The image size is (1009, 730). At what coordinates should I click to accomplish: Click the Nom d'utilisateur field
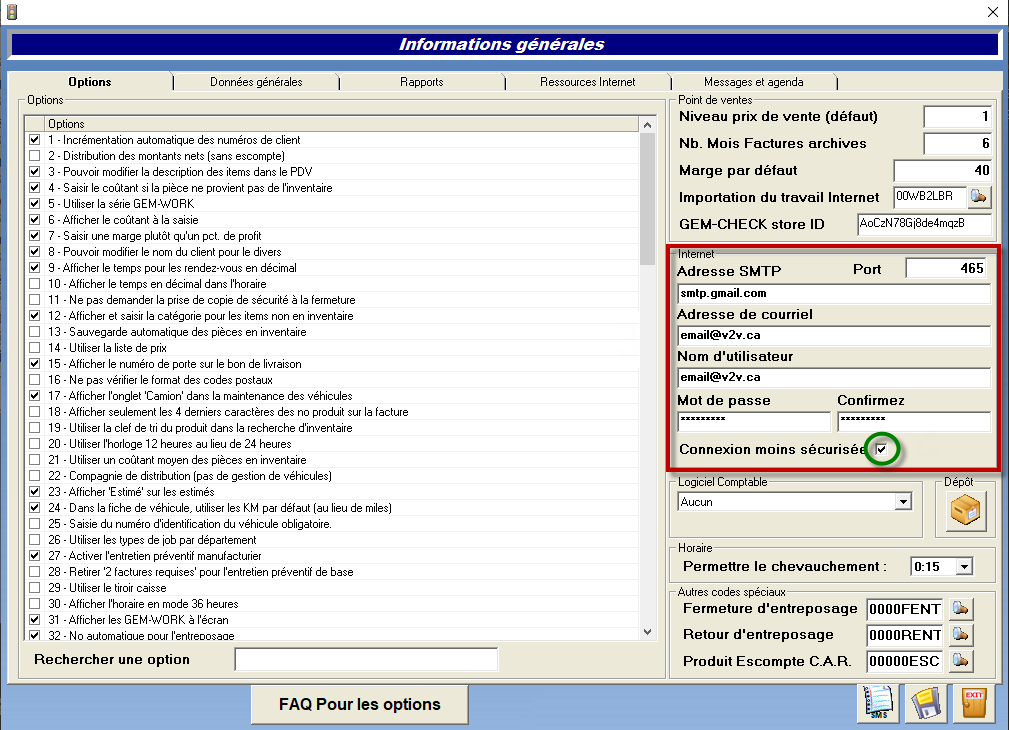pos(834,377)
